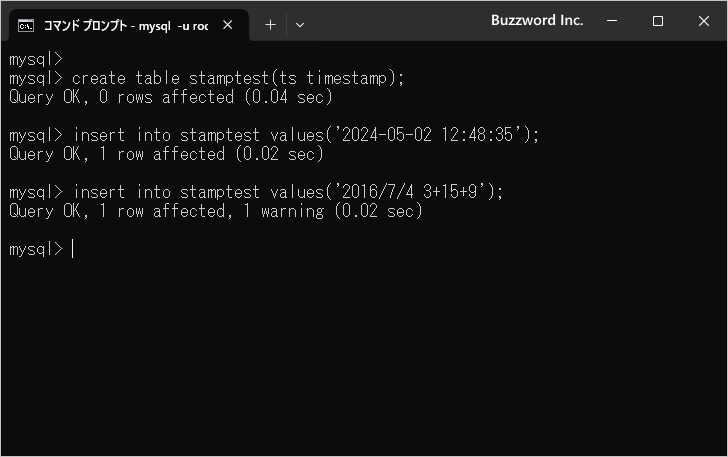Screen dimensions: 728x457
Task: Click at the active mysql prompt cursor
Action: (73, 249)
